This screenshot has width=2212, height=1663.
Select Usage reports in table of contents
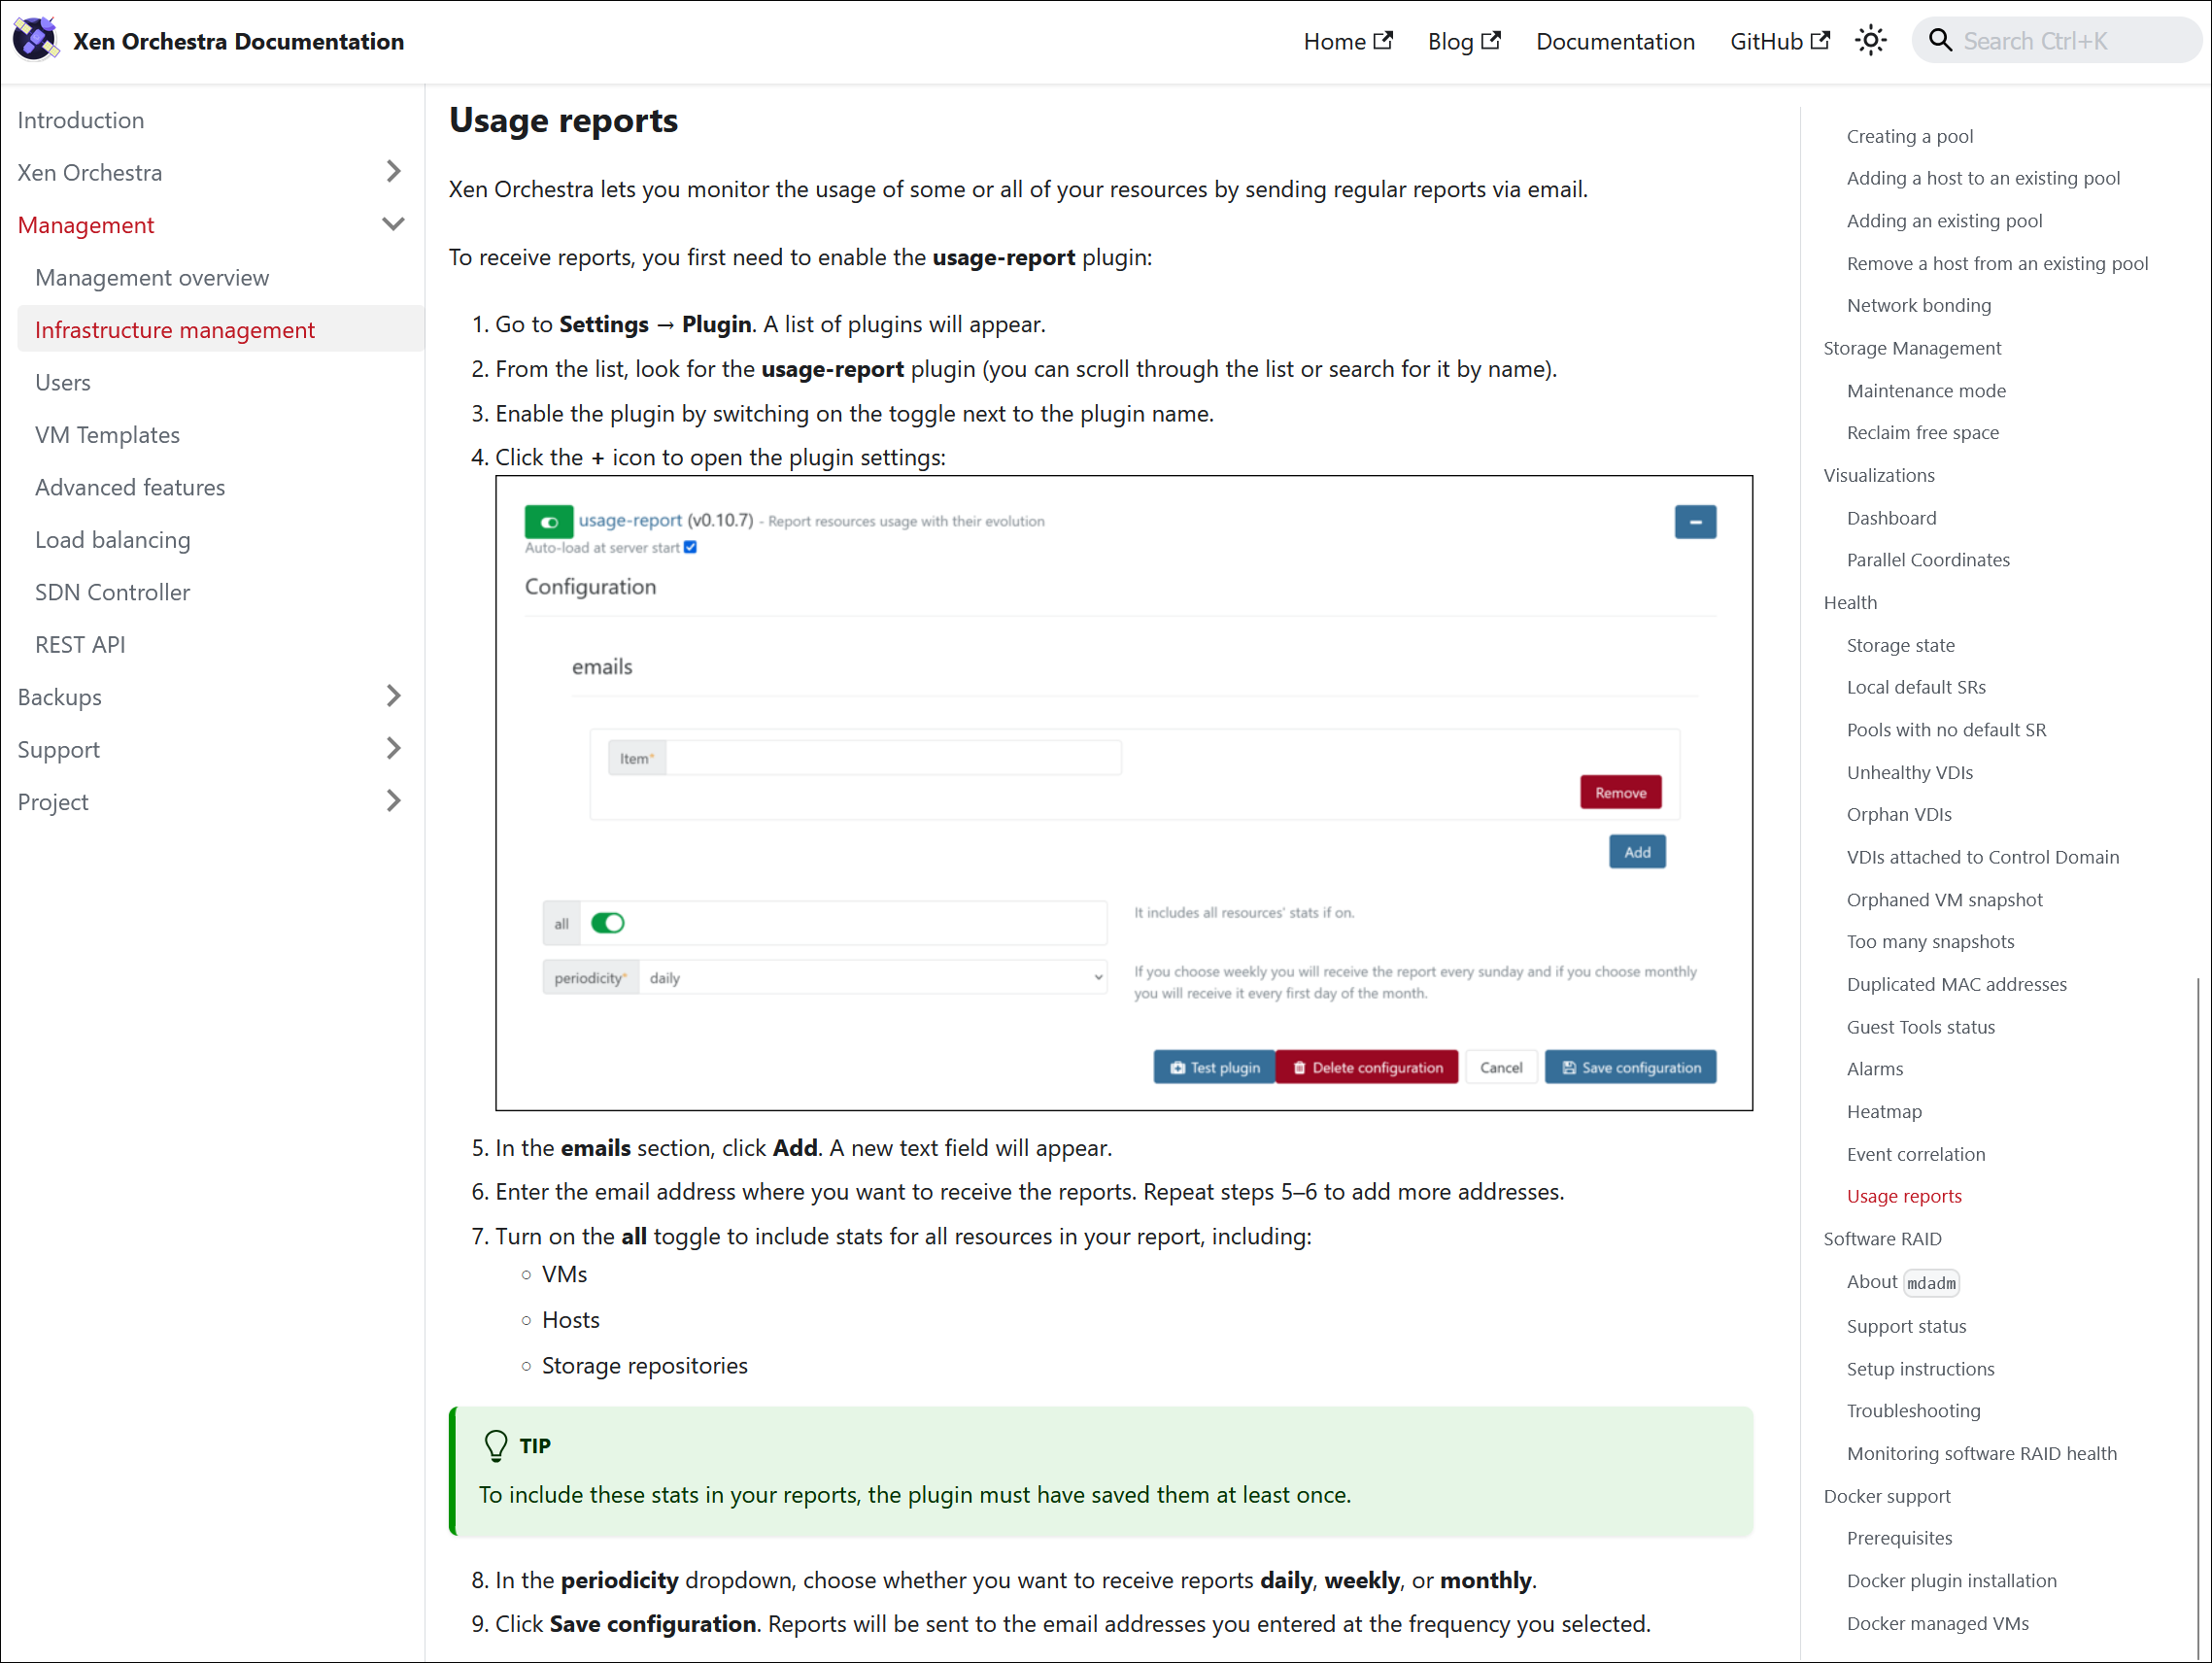click(x=1903, y=1196)
